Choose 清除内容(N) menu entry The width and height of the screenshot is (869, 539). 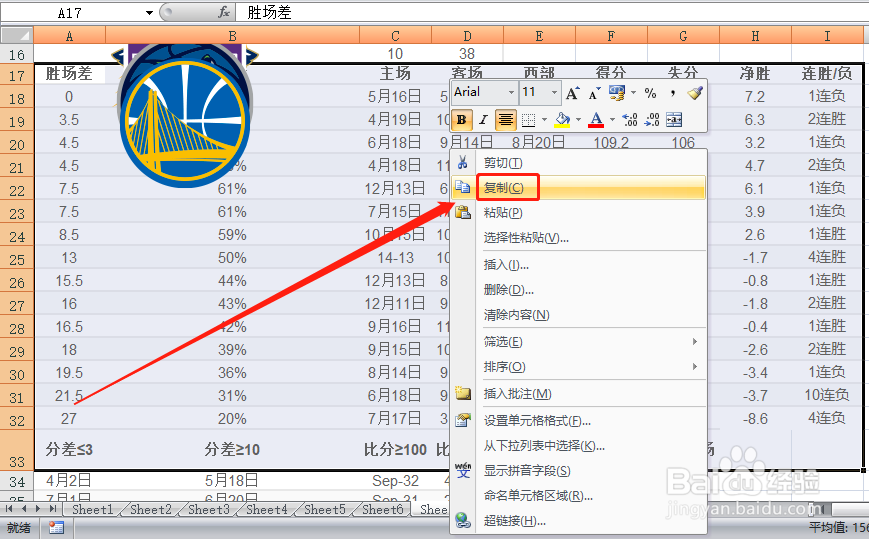click(578, 315)
